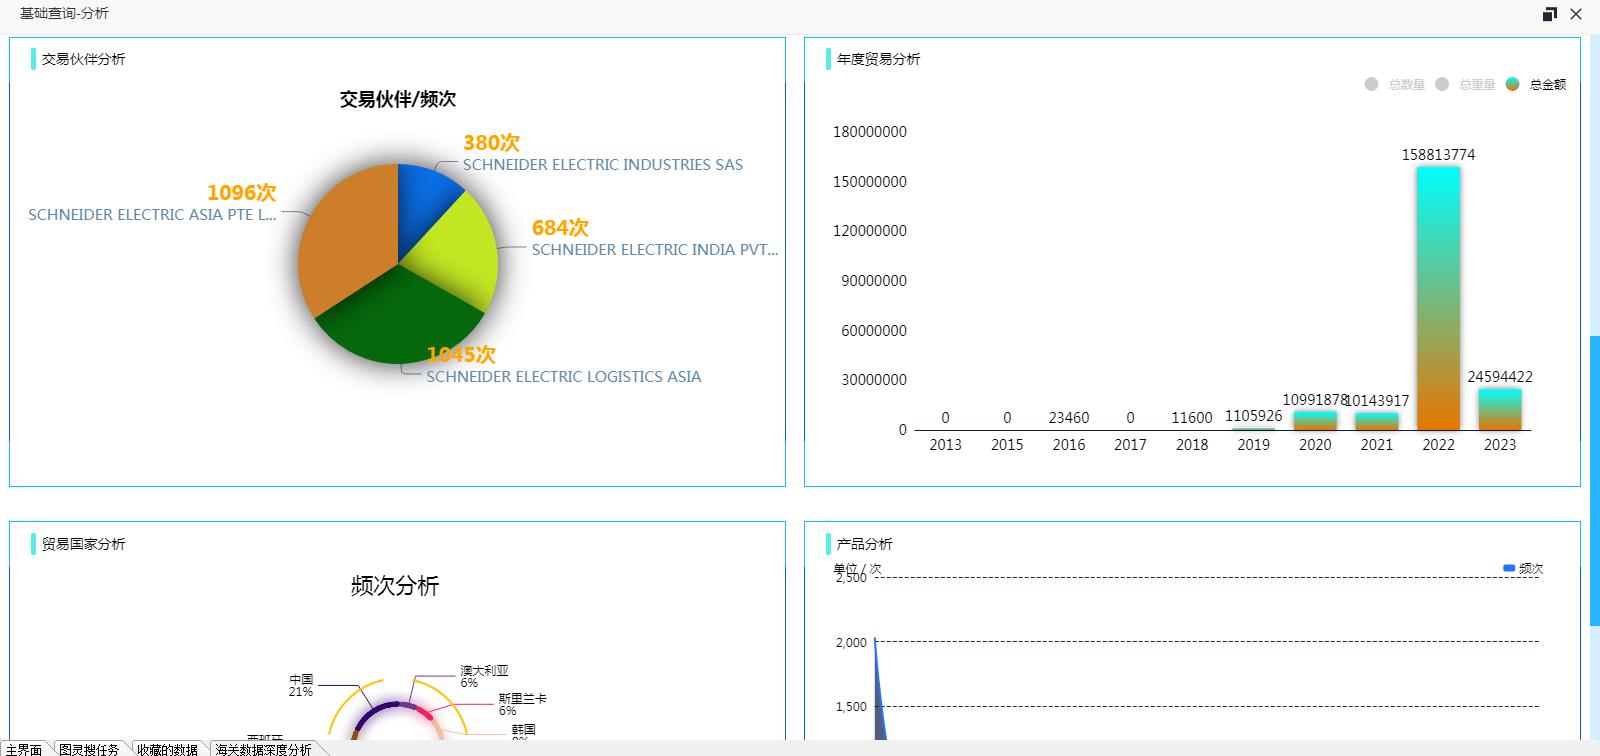Click the 380次 frequency value
1600x756 pixels.
pyautogui.click(x=491, y=143)
